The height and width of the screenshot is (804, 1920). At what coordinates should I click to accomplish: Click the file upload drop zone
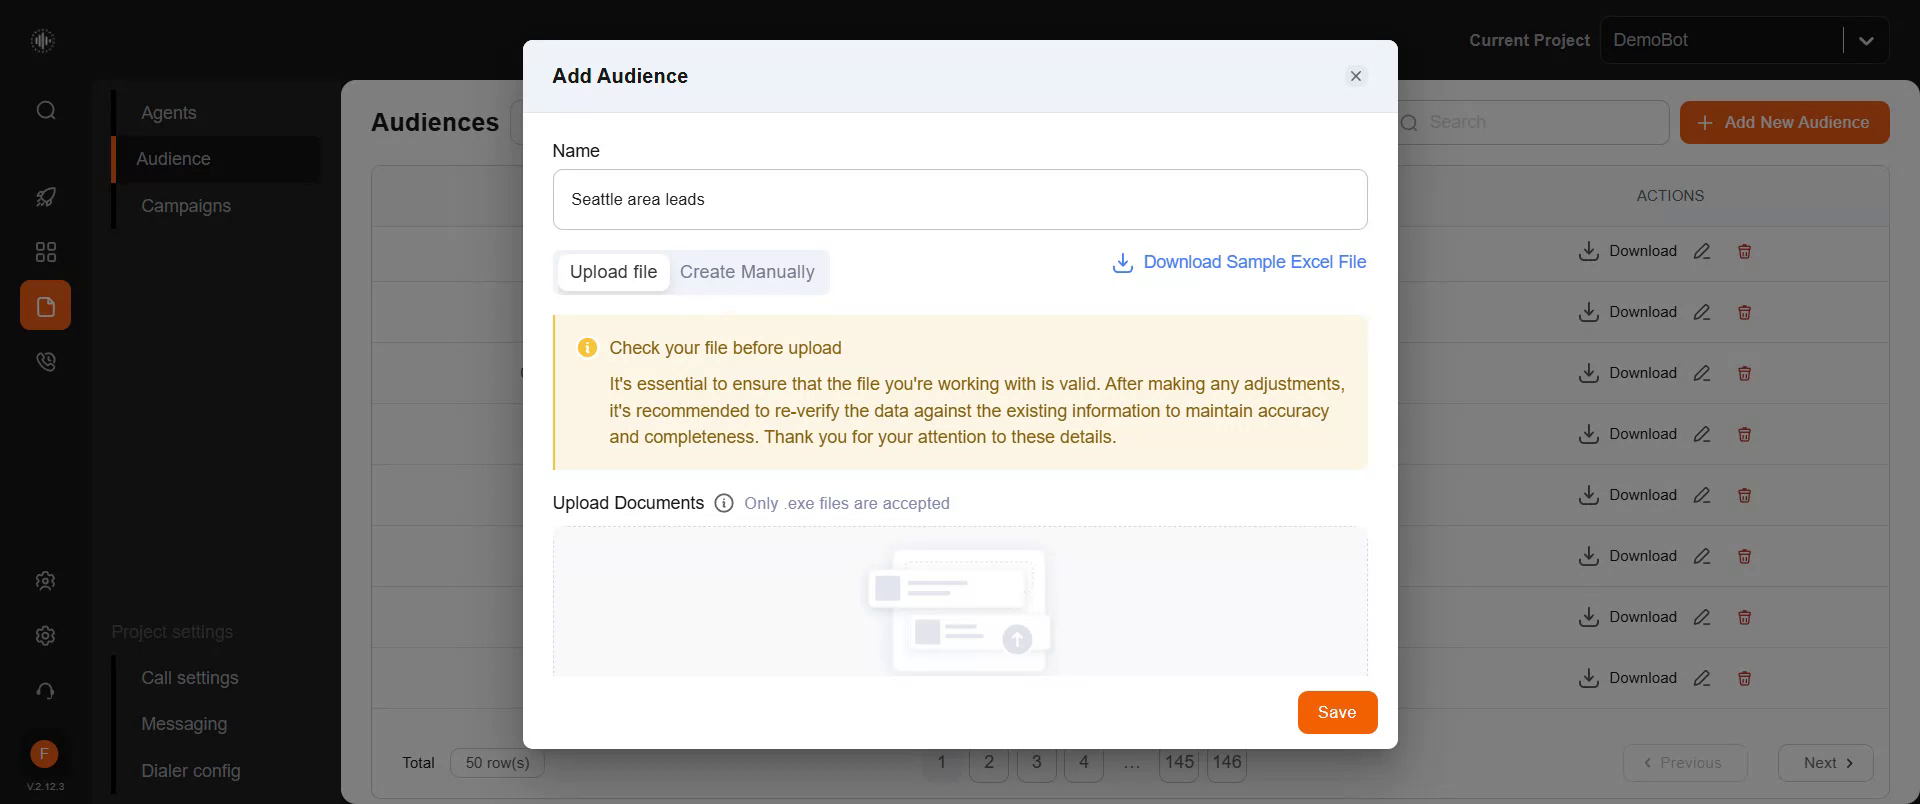pos(960,602)
